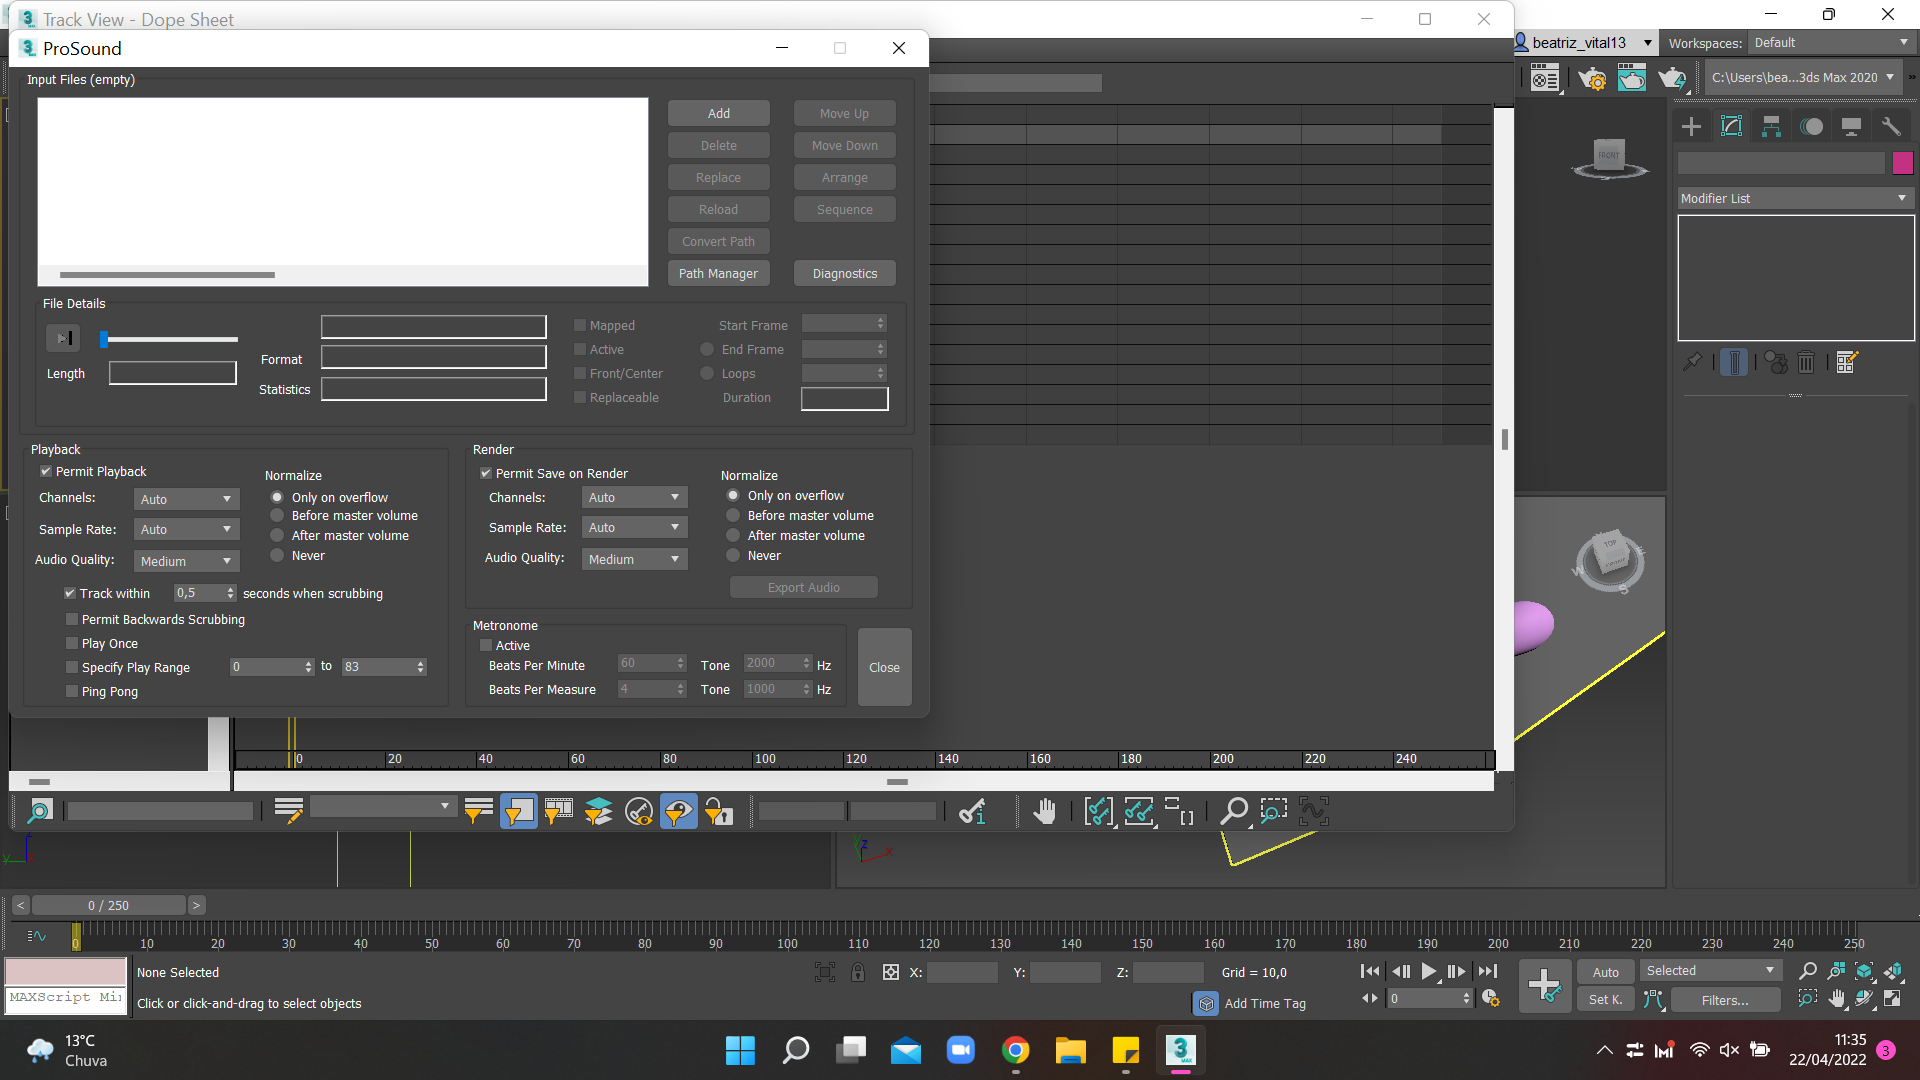Enable Permit Backwards Scrubbing
Image resolution: width=1920 pixels, height=1080 pixels.
click(x=71, y=619)
